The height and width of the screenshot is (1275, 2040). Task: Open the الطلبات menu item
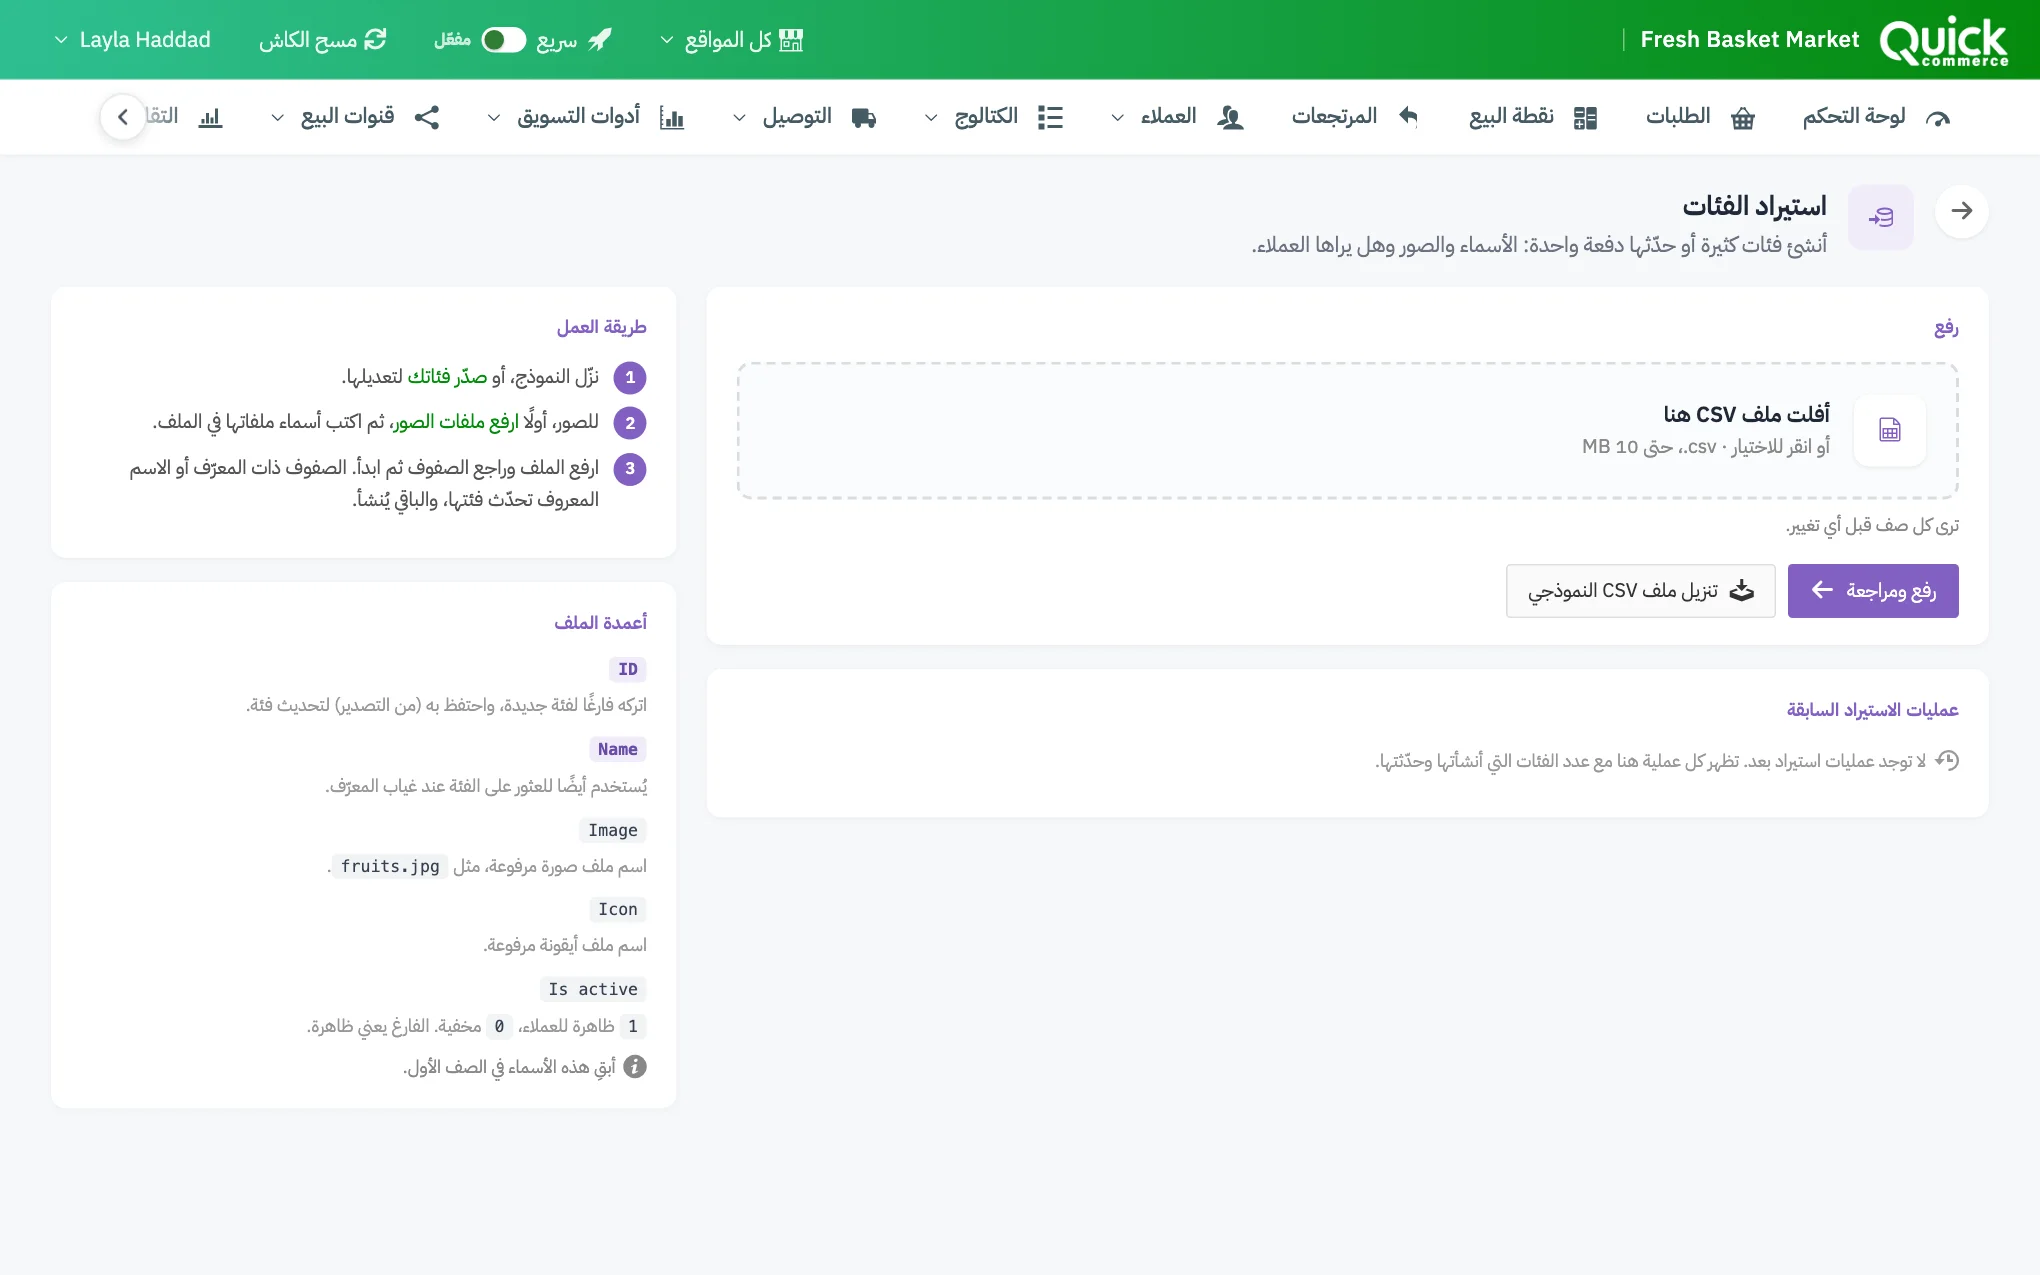tap(1701, 117)
